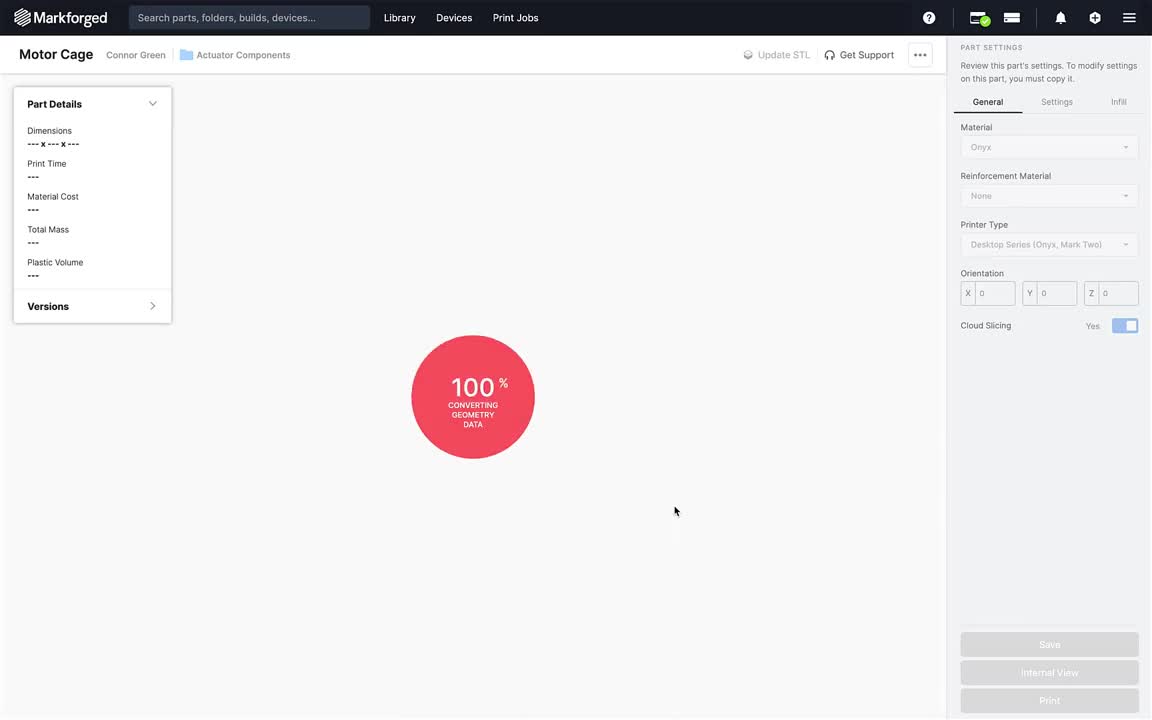Click the plus circle add icon
Viewport: 1152px width, 720px height.
point(1095,18)
